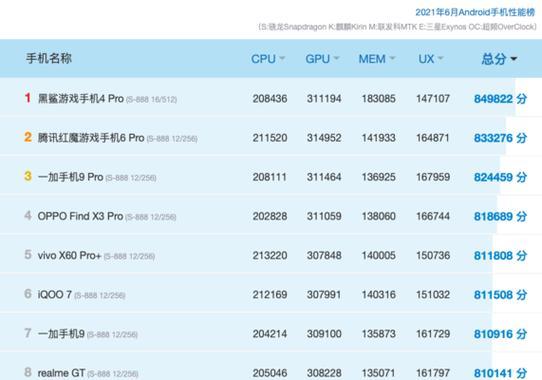542x380 pixels.
Task: Click MEM score 136925
Action: (379, 177)
